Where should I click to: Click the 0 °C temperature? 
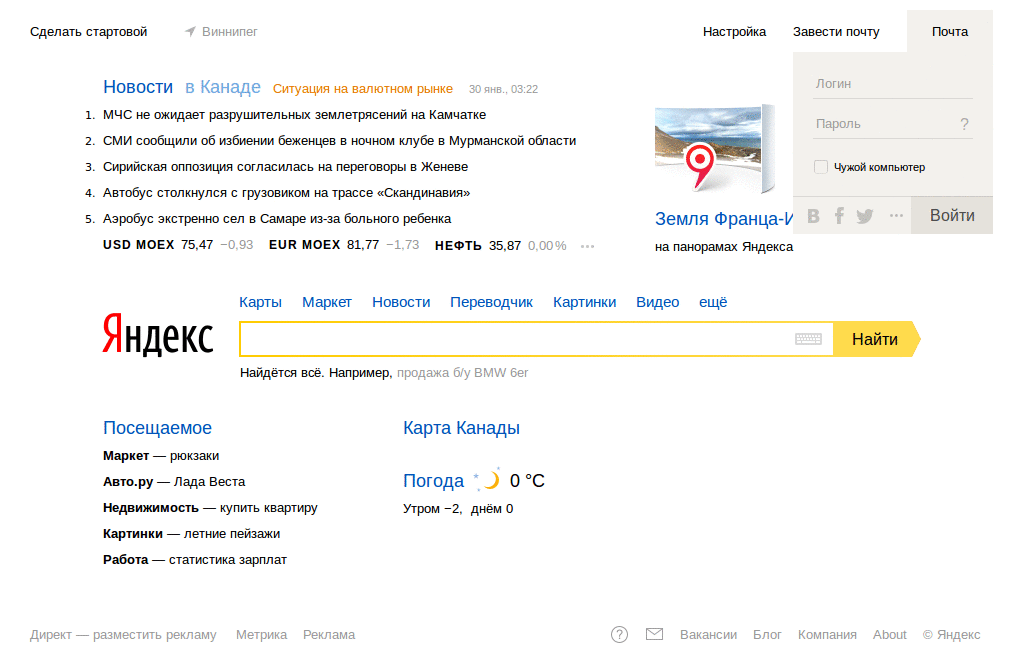coord(527,481)
